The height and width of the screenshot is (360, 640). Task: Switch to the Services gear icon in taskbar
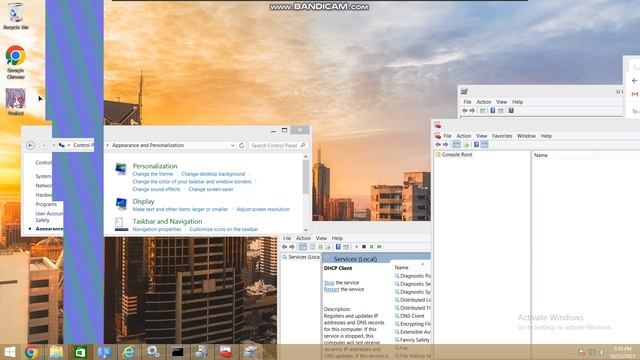(153, 352)
